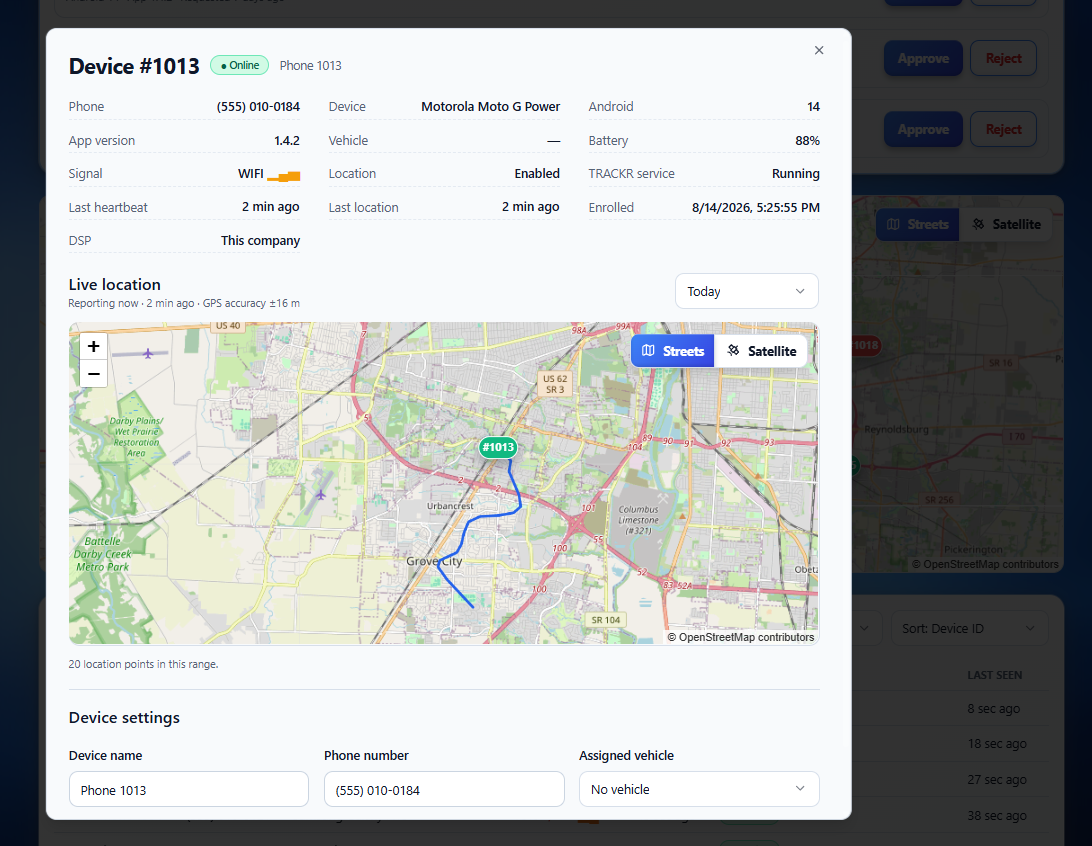
Task: Click the 38 sec ago last seen cell
Action: click(997, 815)
